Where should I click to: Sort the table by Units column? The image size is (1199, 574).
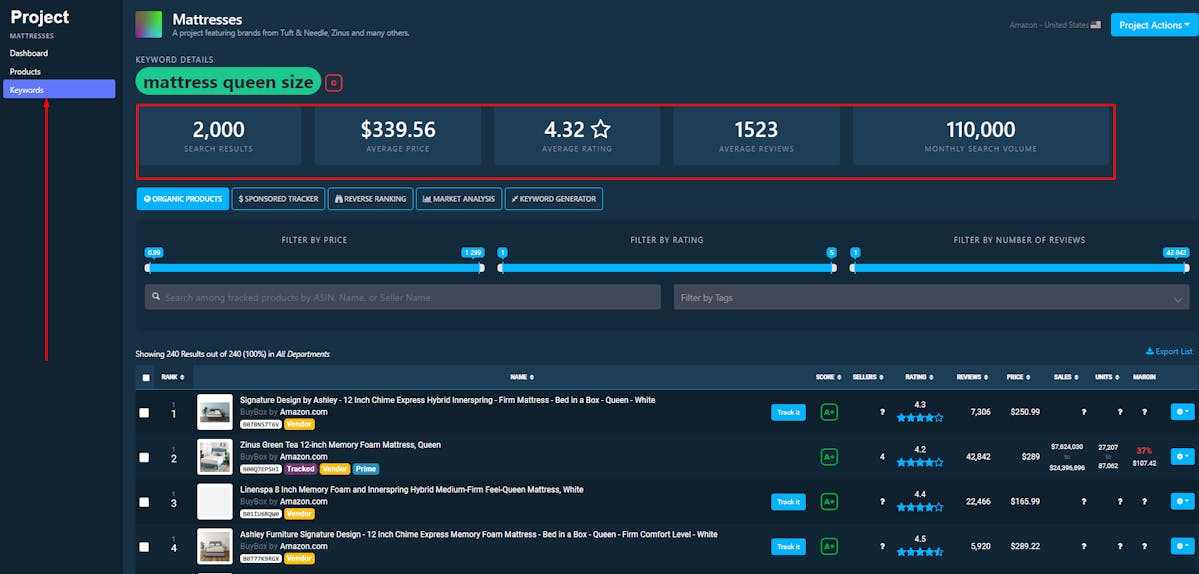click(1106, 377)
